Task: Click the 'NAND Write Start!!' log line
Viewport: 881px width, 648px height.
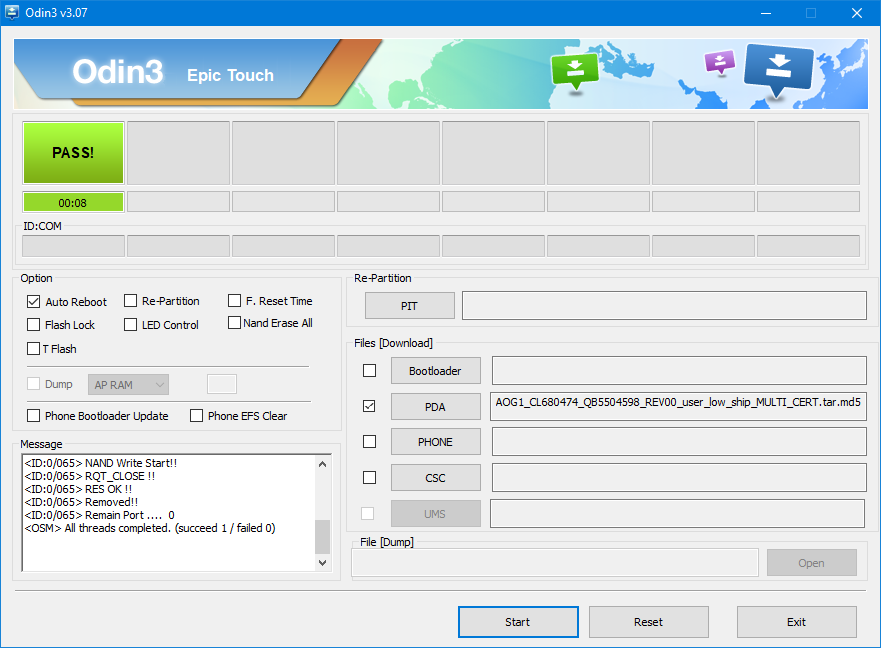Action: [x=101, y=463]
